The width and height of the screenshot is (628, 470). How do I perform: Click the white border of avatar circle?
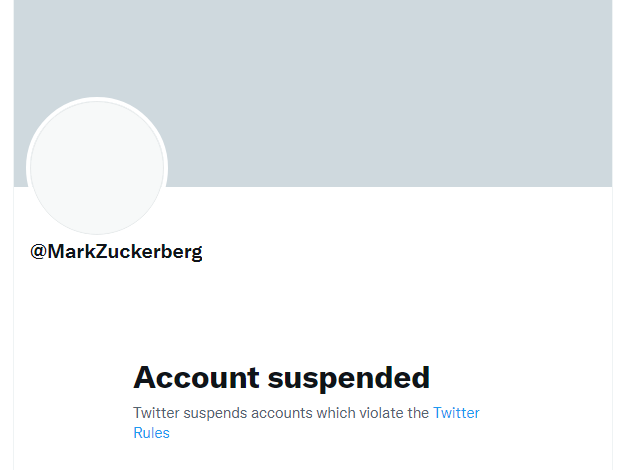coord(97,99)
